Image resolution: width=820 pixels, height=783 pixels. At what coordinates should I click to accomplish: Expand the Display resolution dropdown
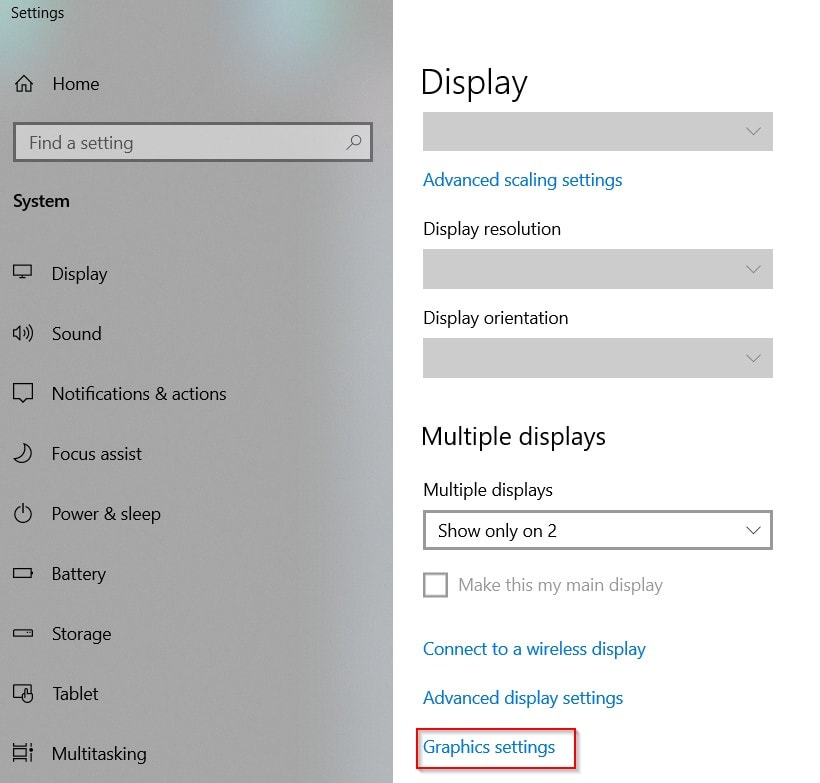598,269
